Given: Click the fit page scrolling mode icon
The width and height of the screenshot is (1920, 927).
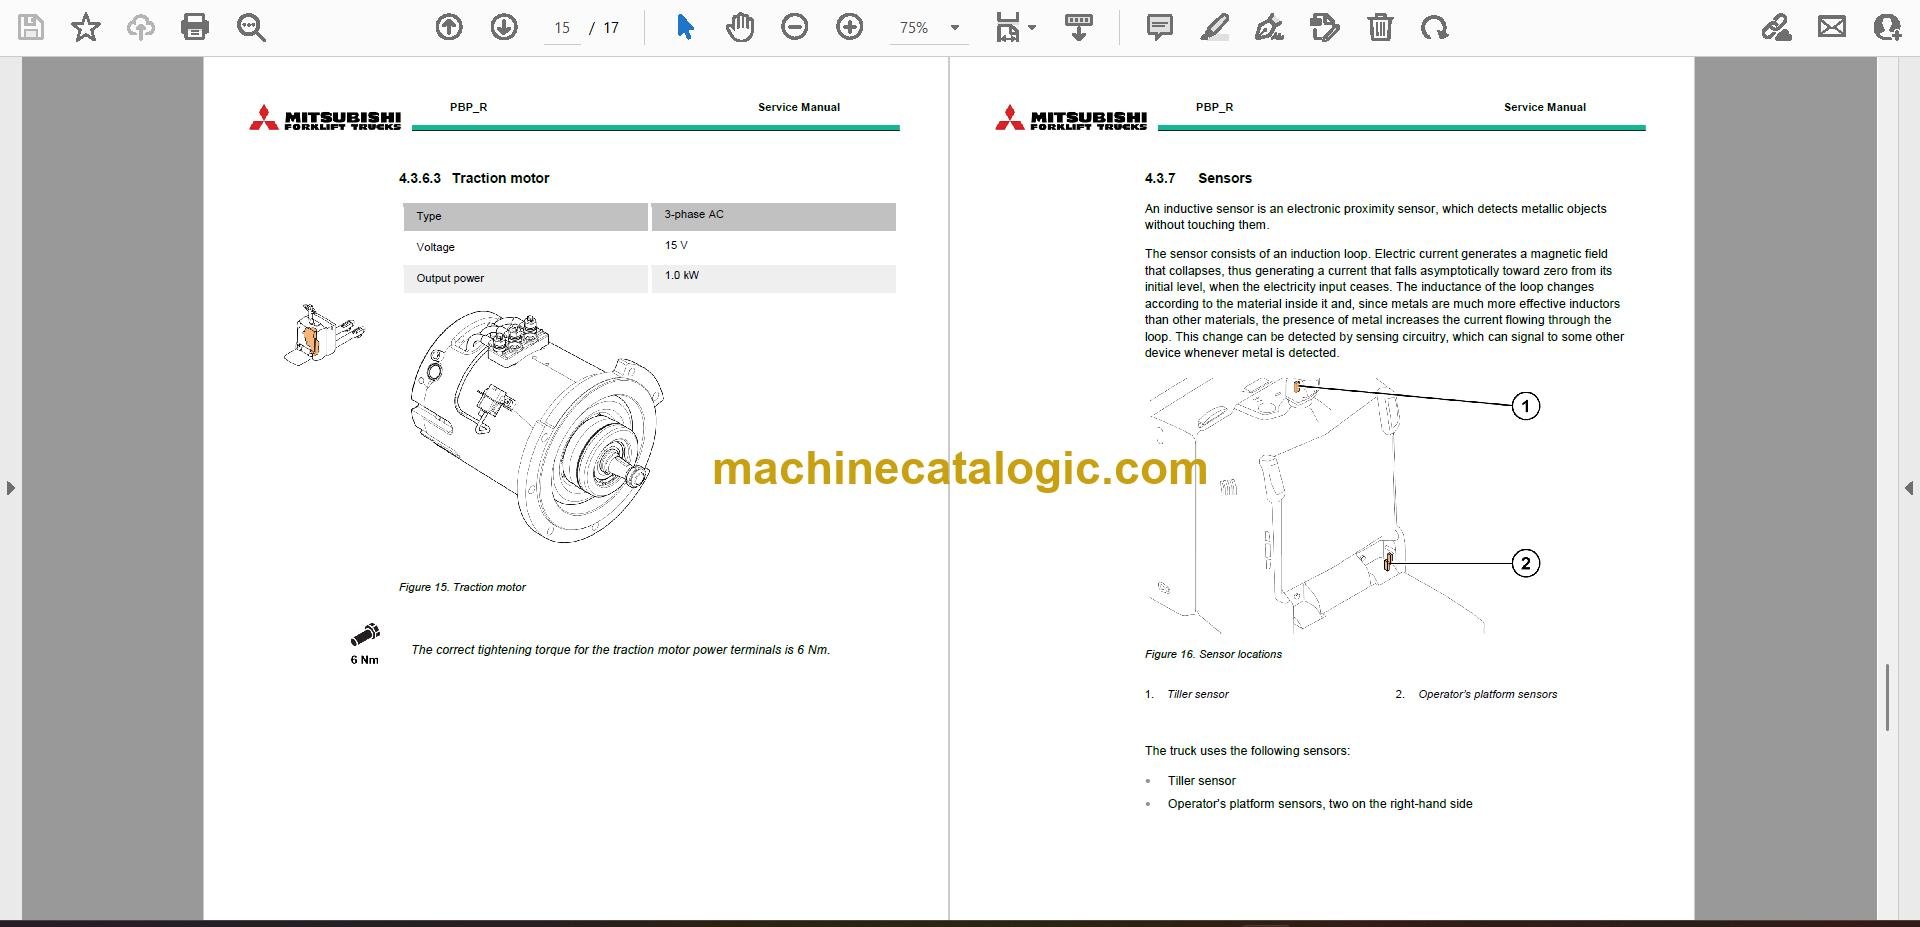Looking at the screenshot, I should point(1007,27).
